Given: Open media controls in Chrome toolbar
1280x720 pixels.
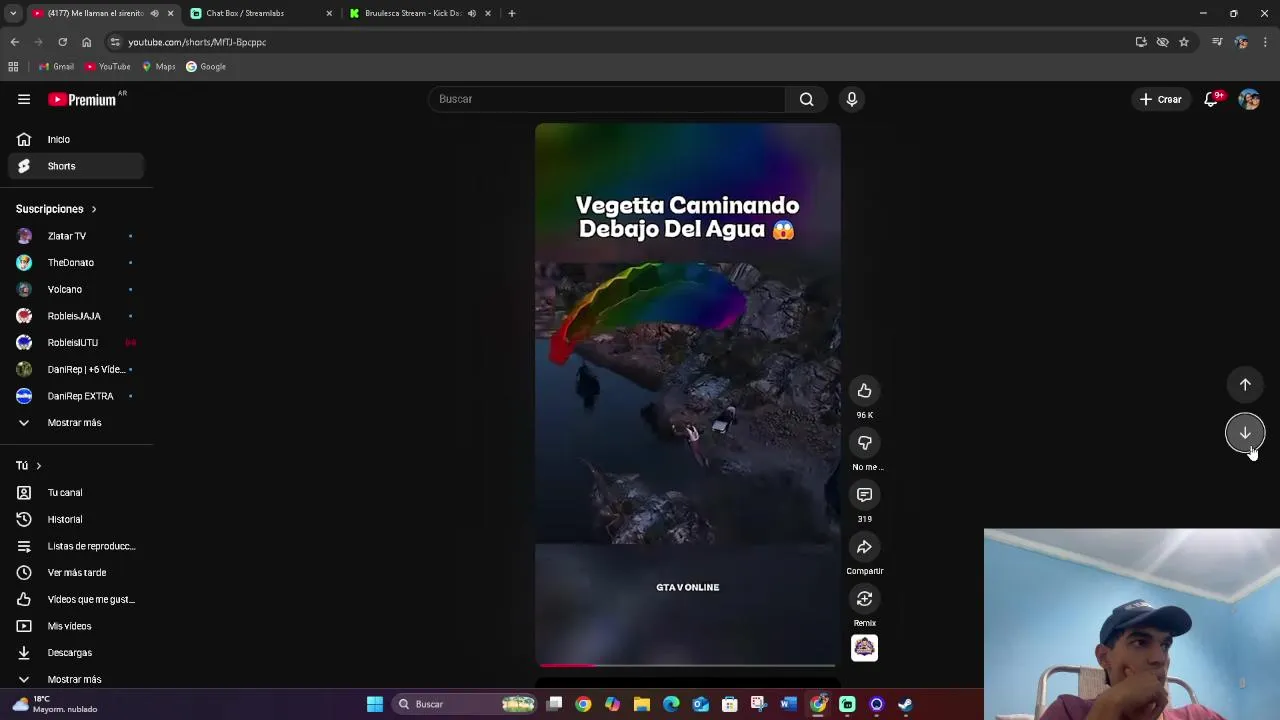Looking at the screenshot, I should [x=1217, y=42].
